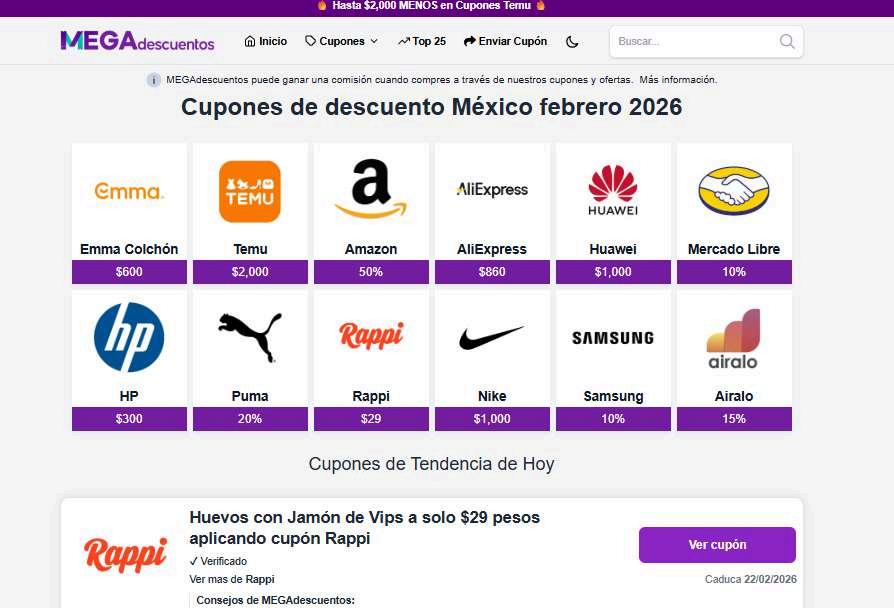The width and height of the screenshot is (894, 608).
Task: Click the fire icon right of the Temu banner text
Action: click(x=540, y=6)
